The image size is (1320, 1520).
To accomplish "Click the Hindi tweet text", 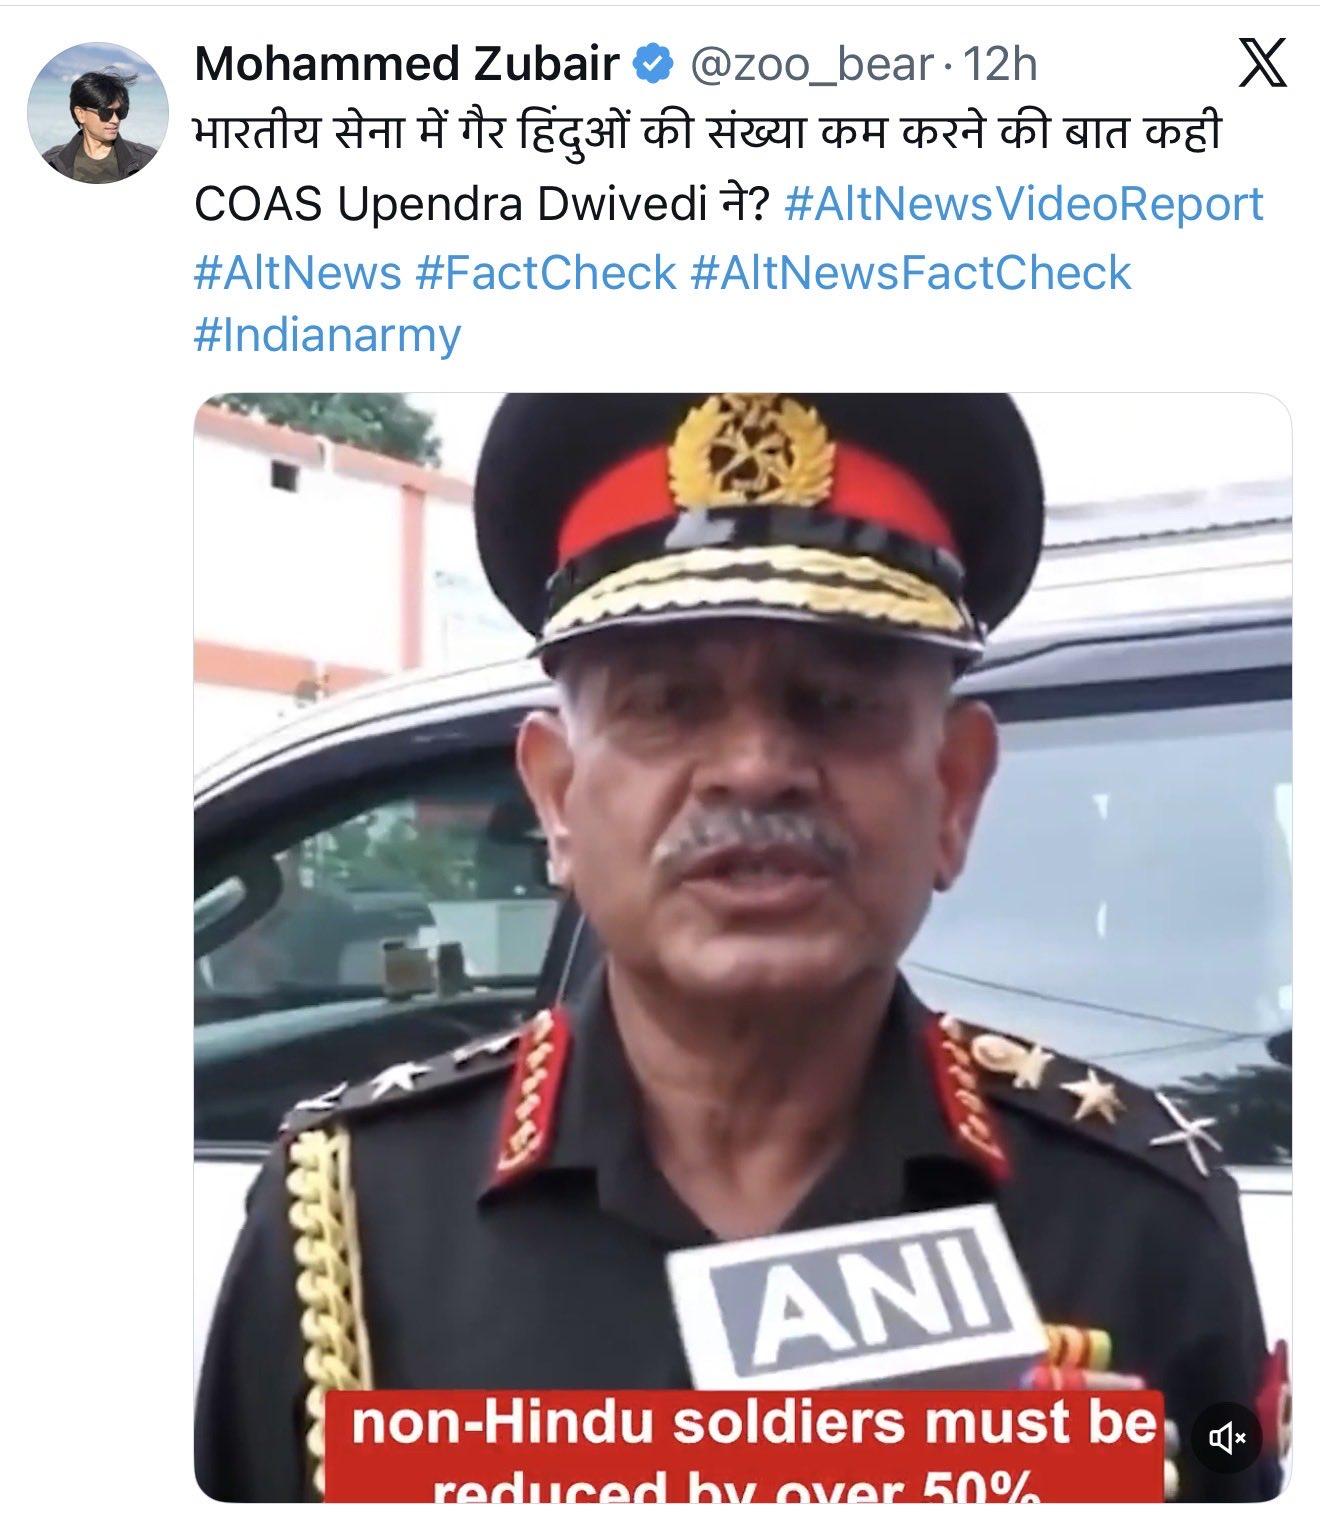I will click(x=708, y=135).
